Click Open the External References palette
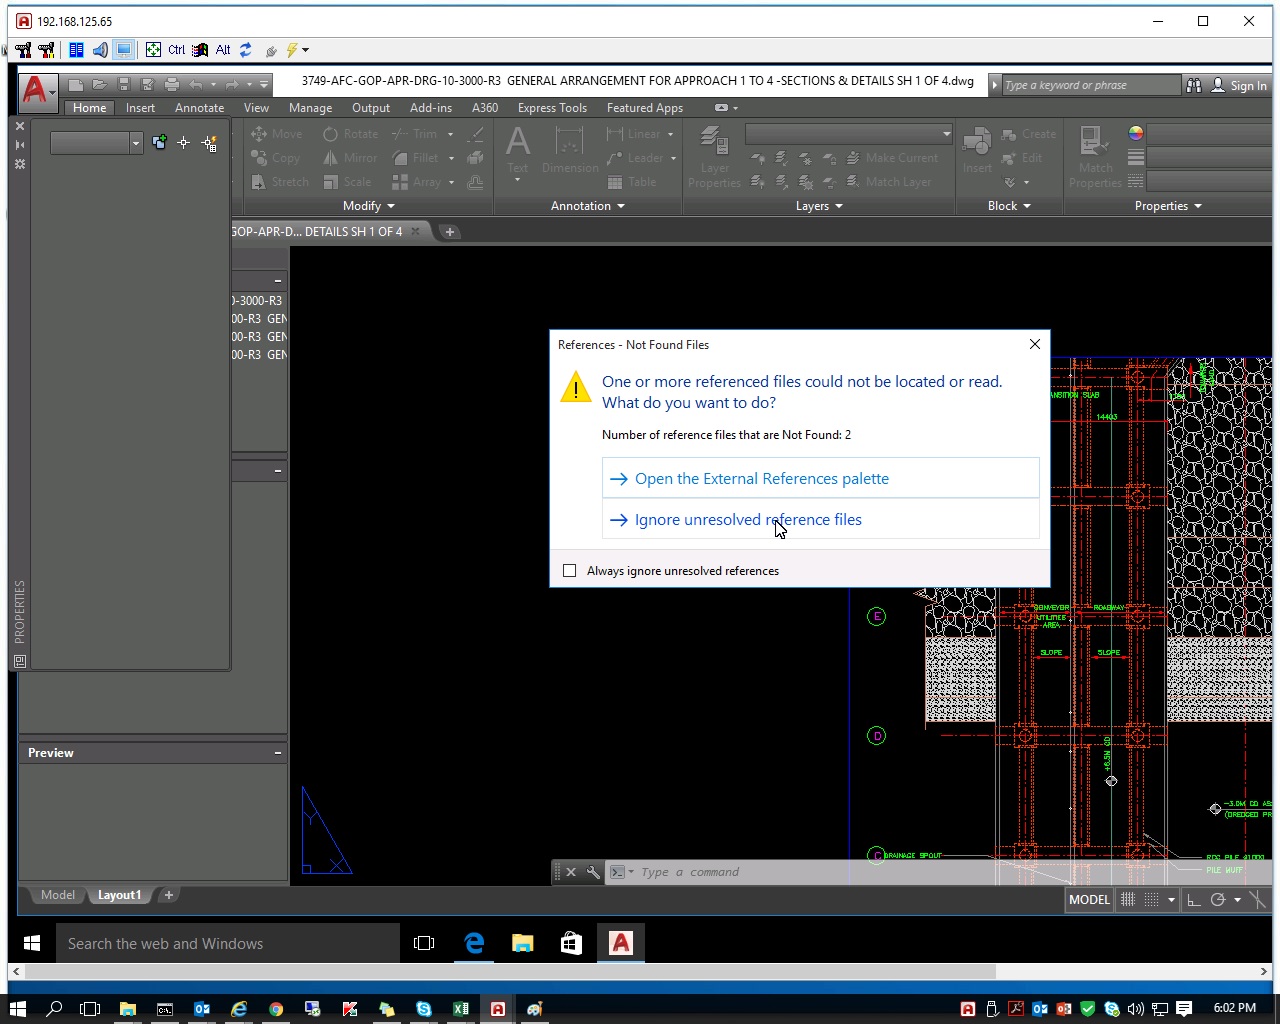This screenshot has width=1280, height=1024. coord(762,478)
